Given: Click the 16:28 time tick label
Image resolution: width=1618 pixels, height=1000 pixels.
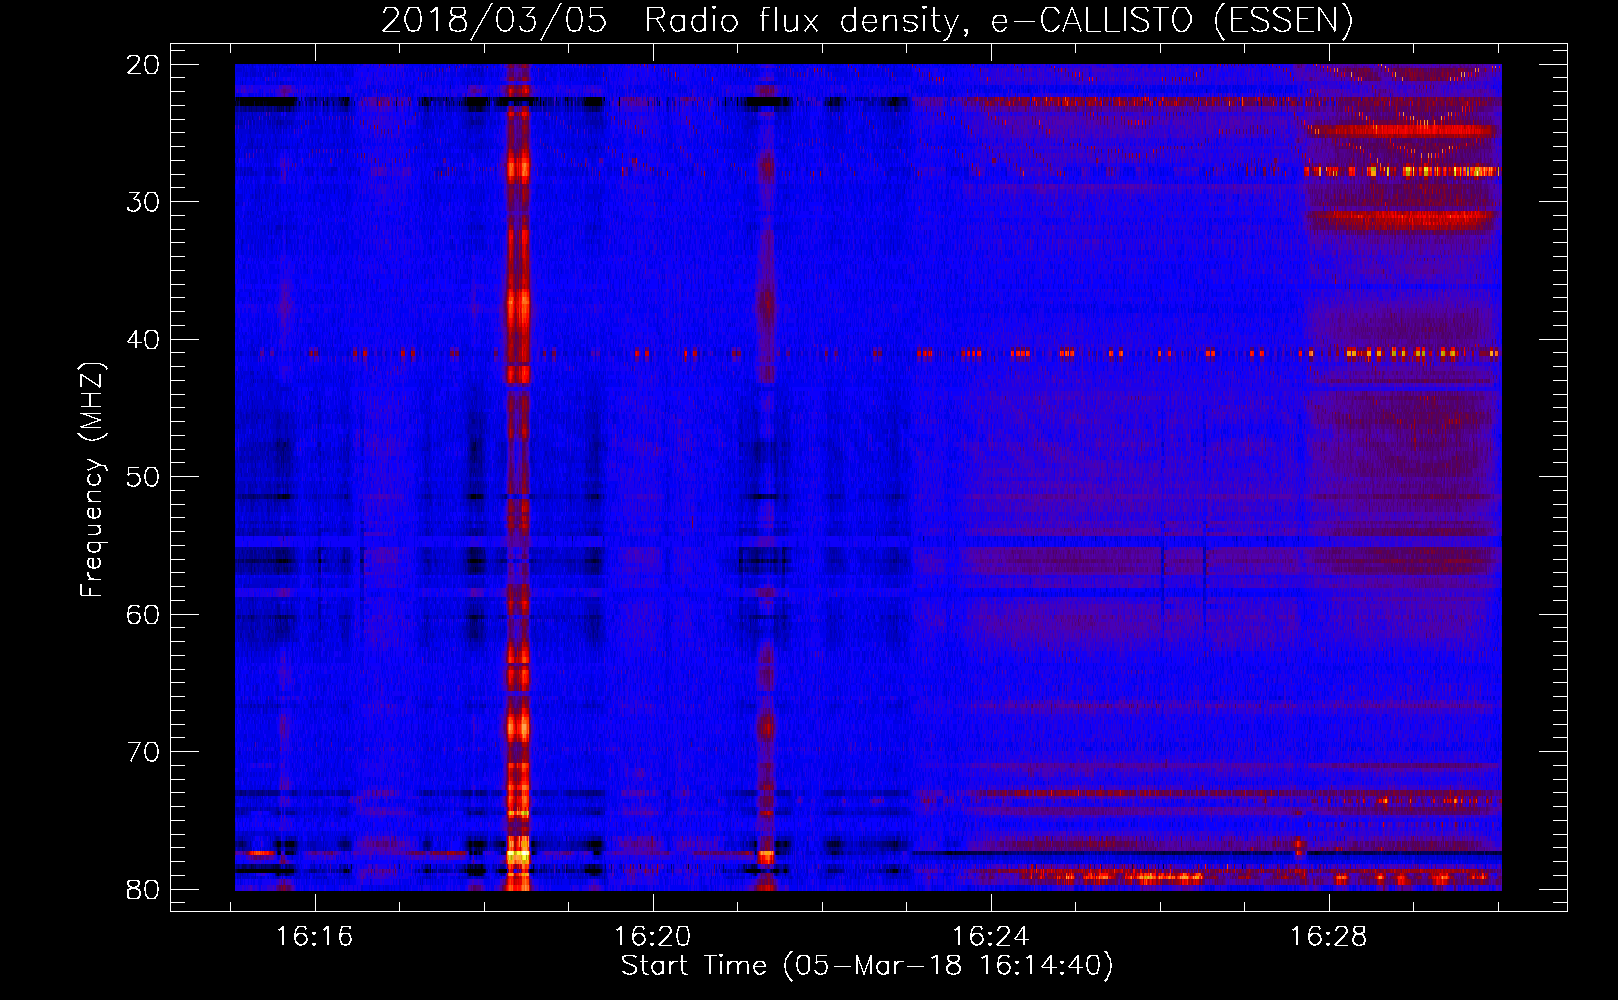Looking at the screenshot, I should 1328,937.
